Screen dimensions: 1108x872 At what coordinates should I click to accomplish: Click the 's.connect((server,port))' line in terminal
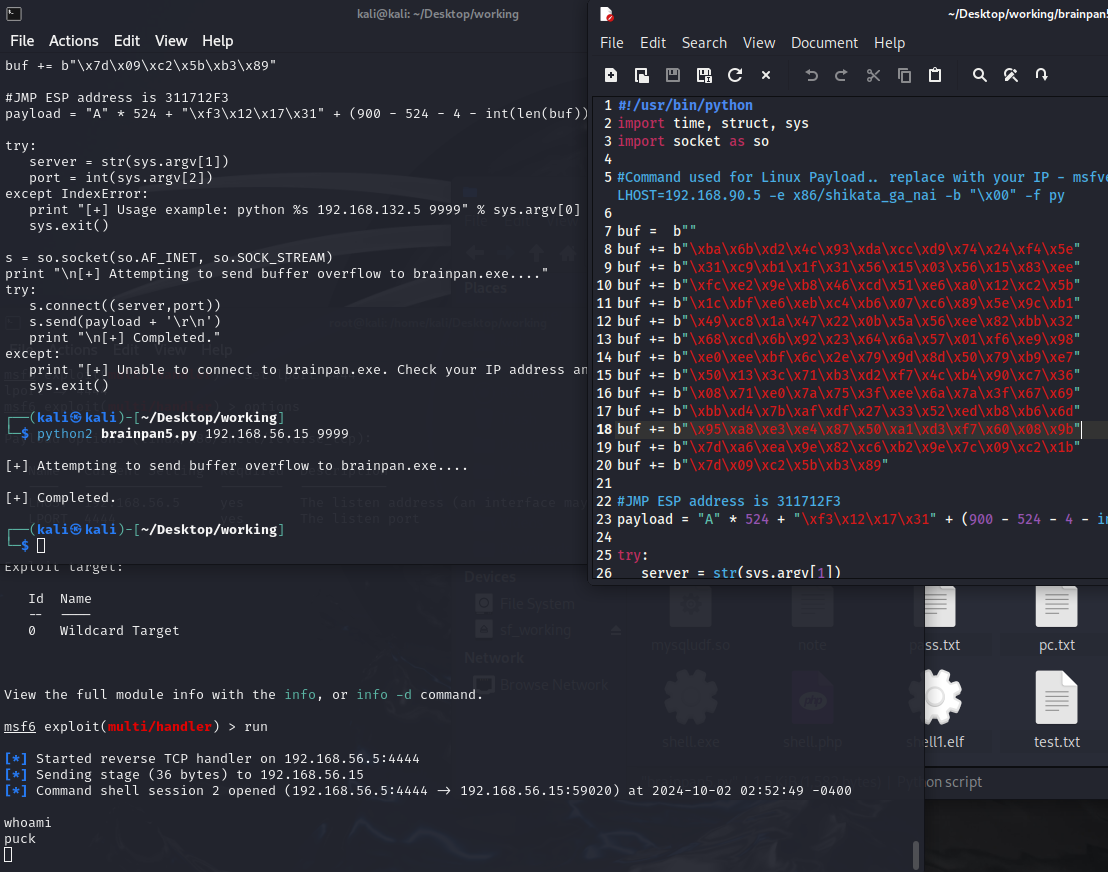(x=125, y=306)
